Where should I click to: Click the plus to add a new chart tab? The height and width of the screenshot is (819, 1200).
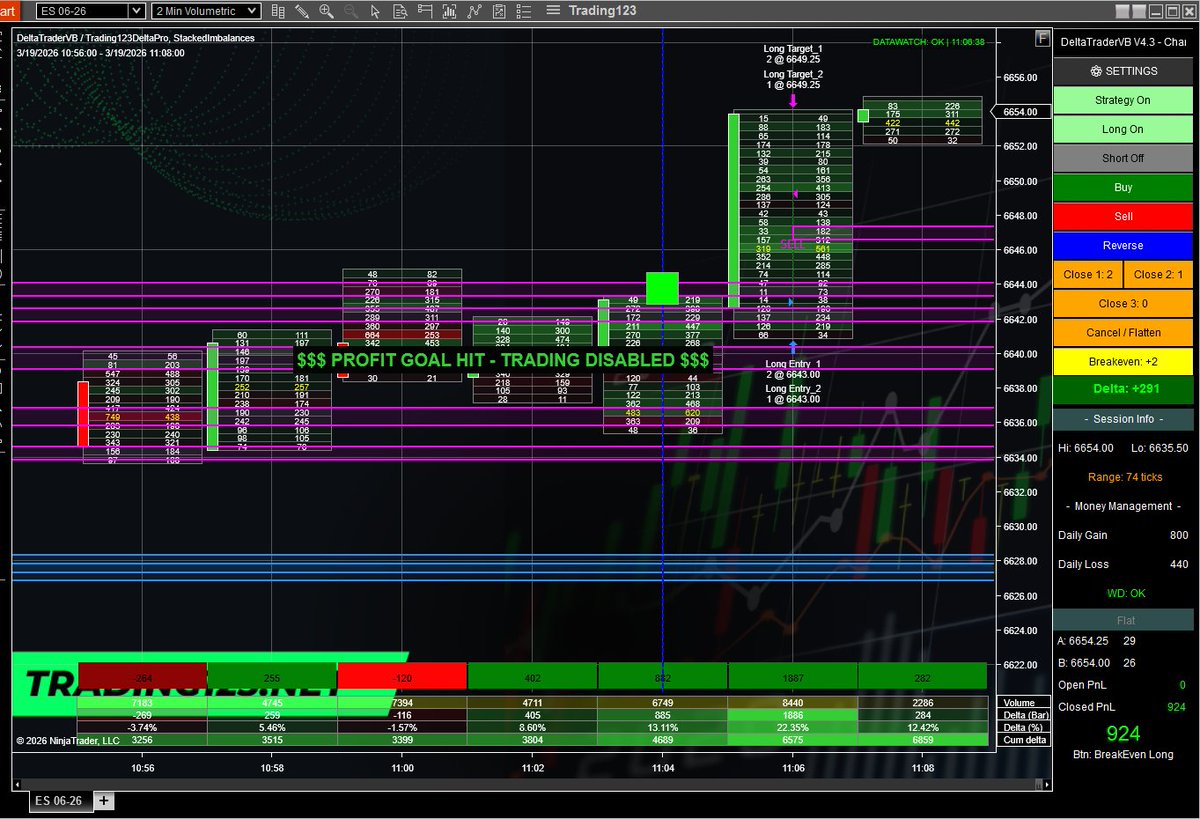click(101, 800)
